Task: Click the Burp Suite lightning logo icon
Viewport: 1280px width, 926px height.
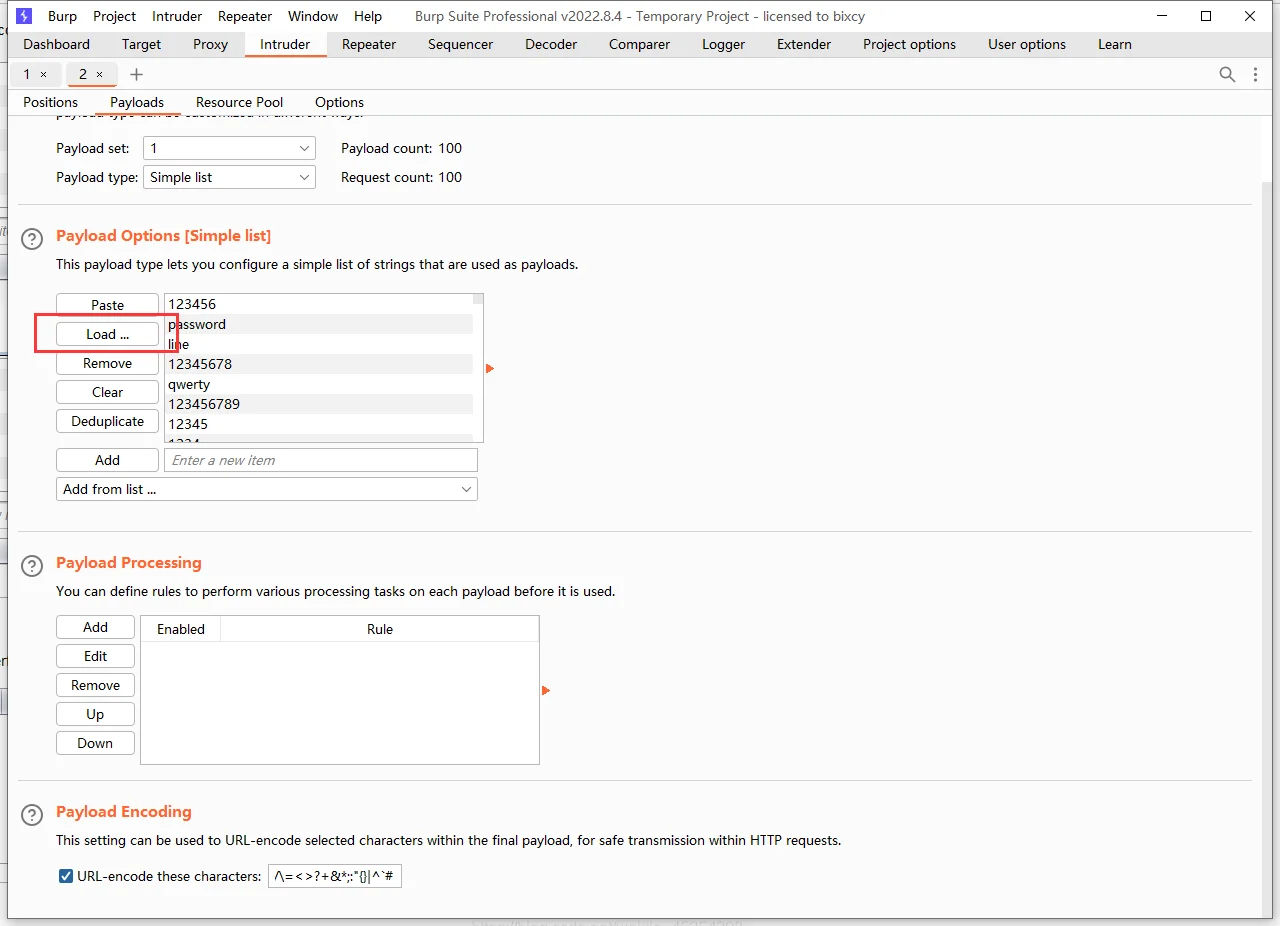Action: (x=24, y=16)
